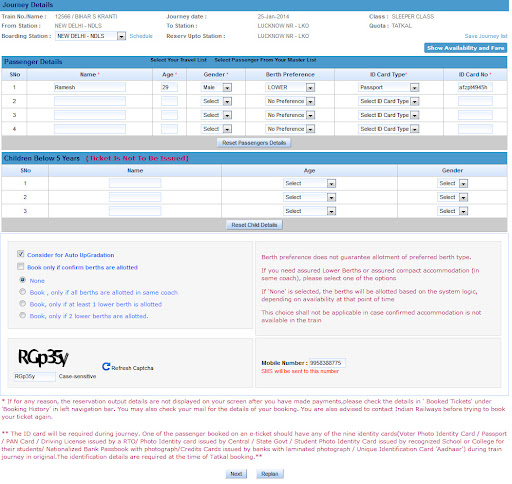Open Gender dropdown for passenger row 4
The width and height of the screenshot is (512, 484).
click(x=216, y=129)
